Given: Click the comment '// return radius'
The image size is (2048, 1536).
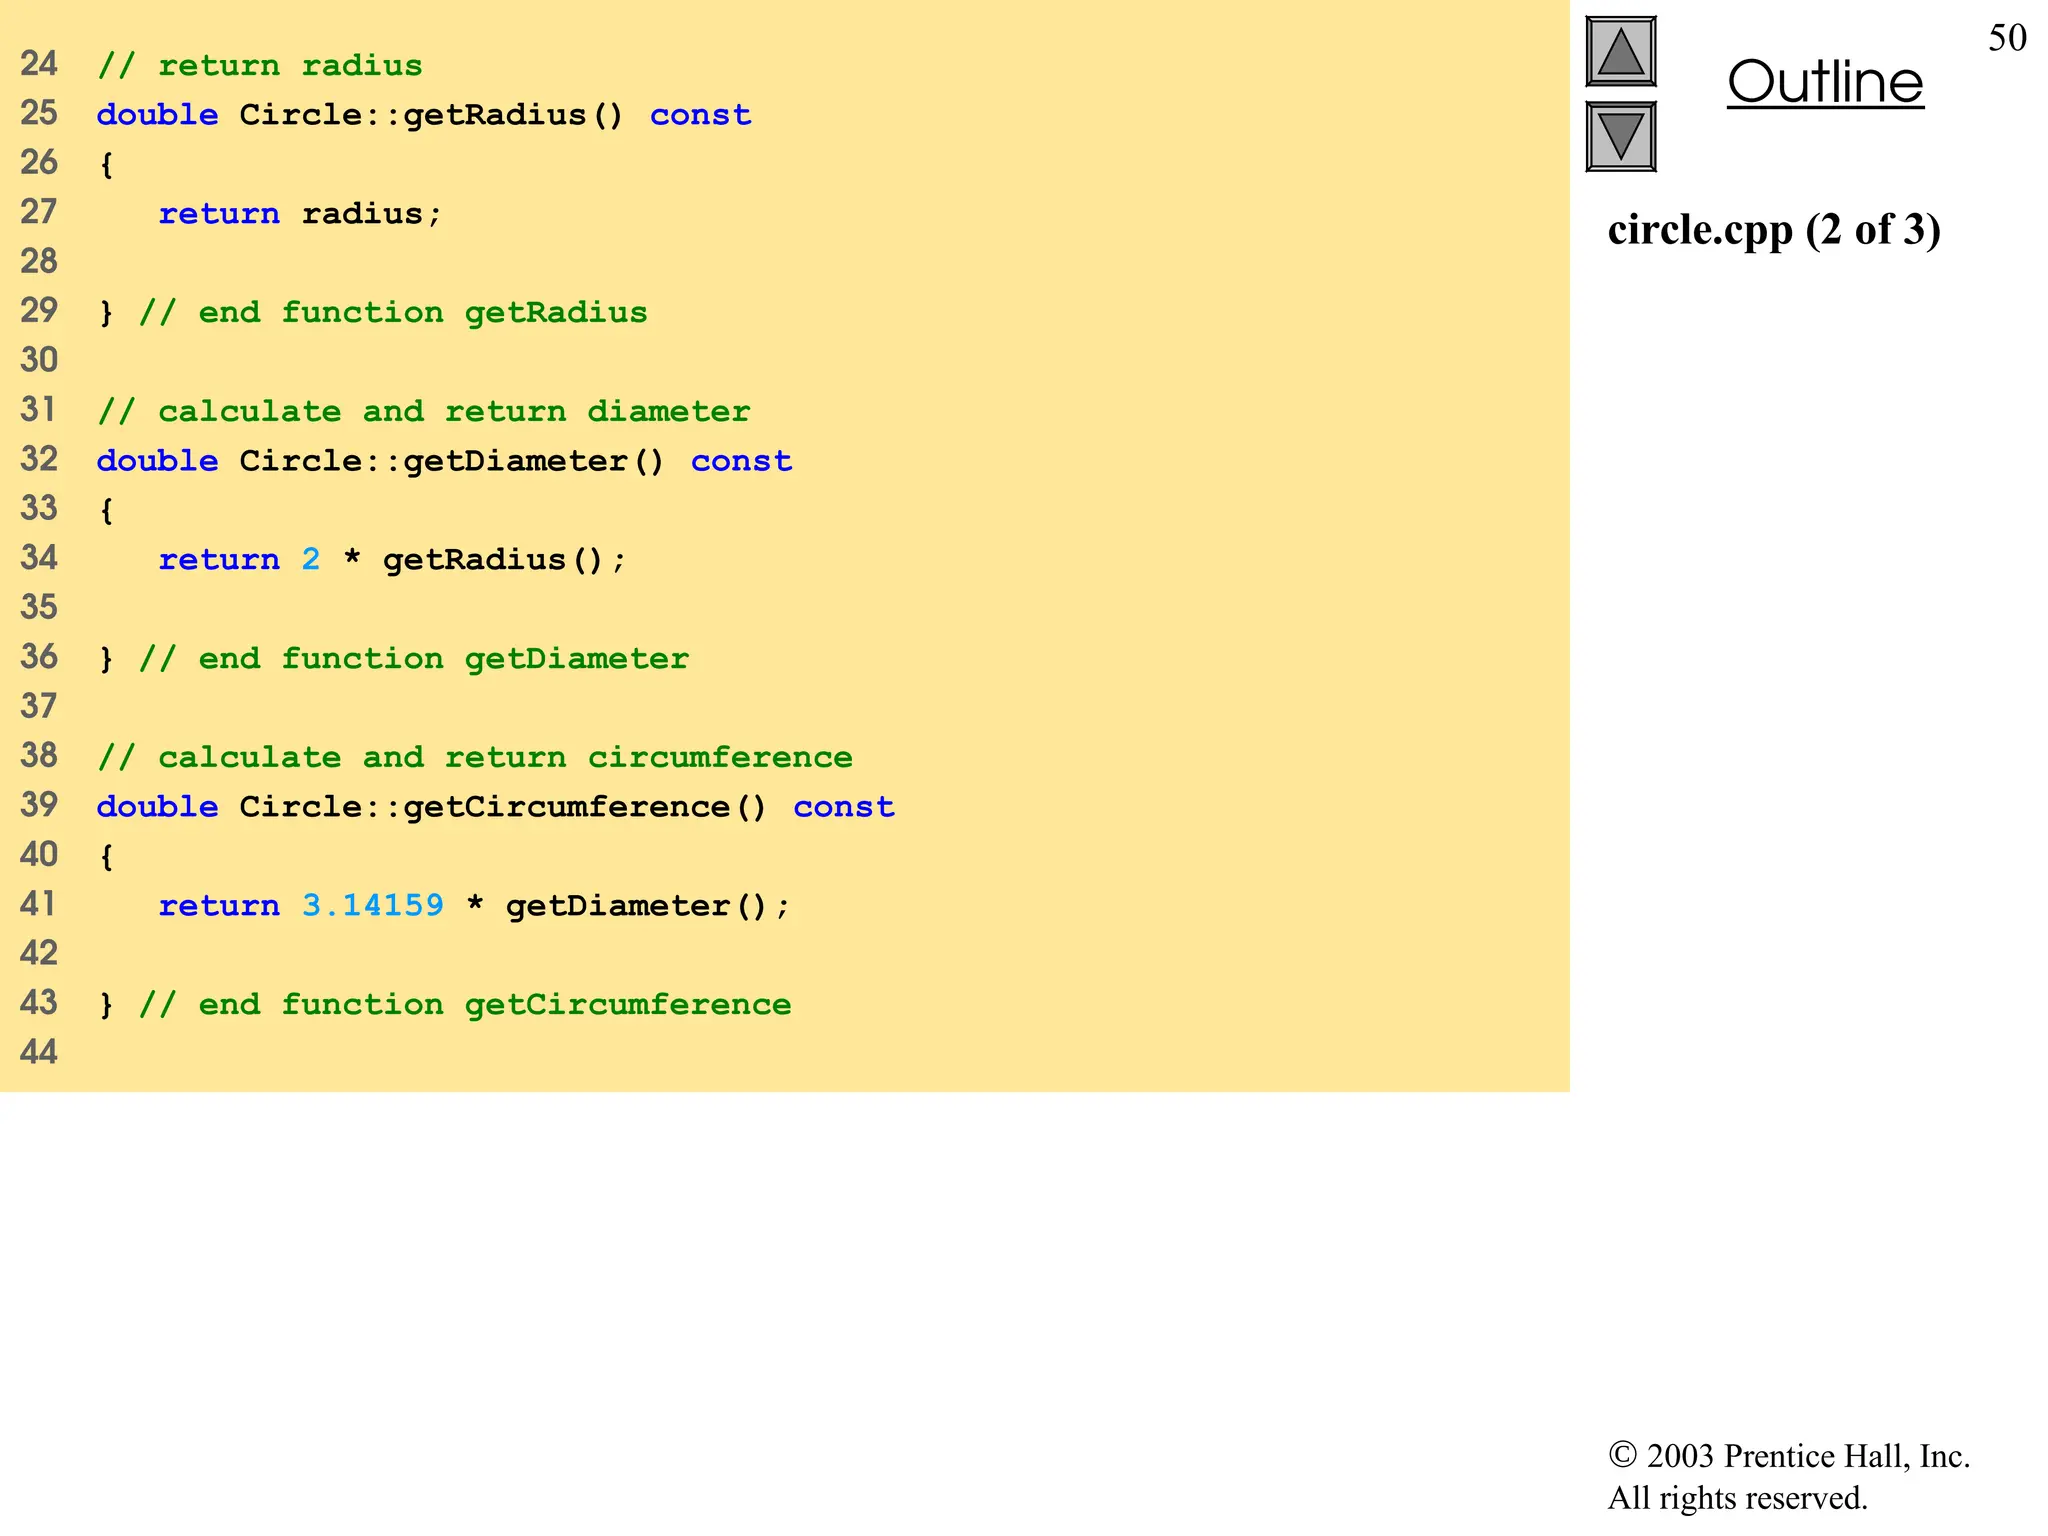Looking at the screenshot, I should point(260,66).
